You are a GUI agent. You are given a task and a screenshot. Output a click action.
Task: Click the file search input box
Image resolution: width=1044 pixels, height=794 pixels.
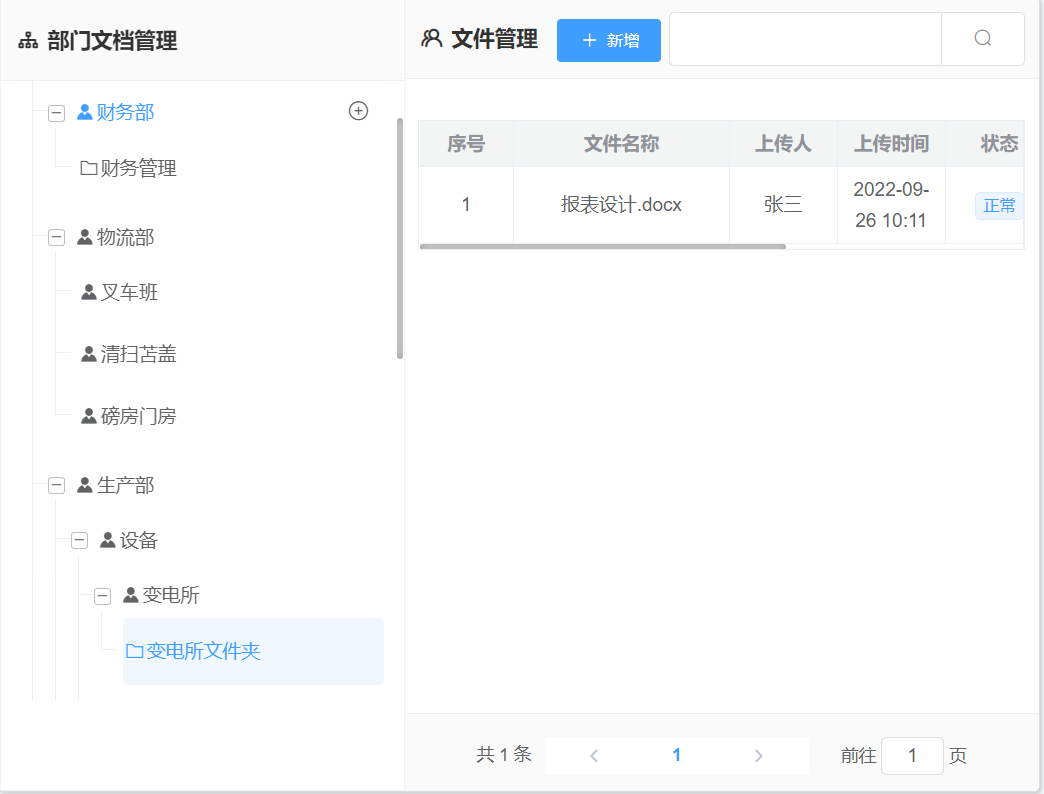[805, 39]
